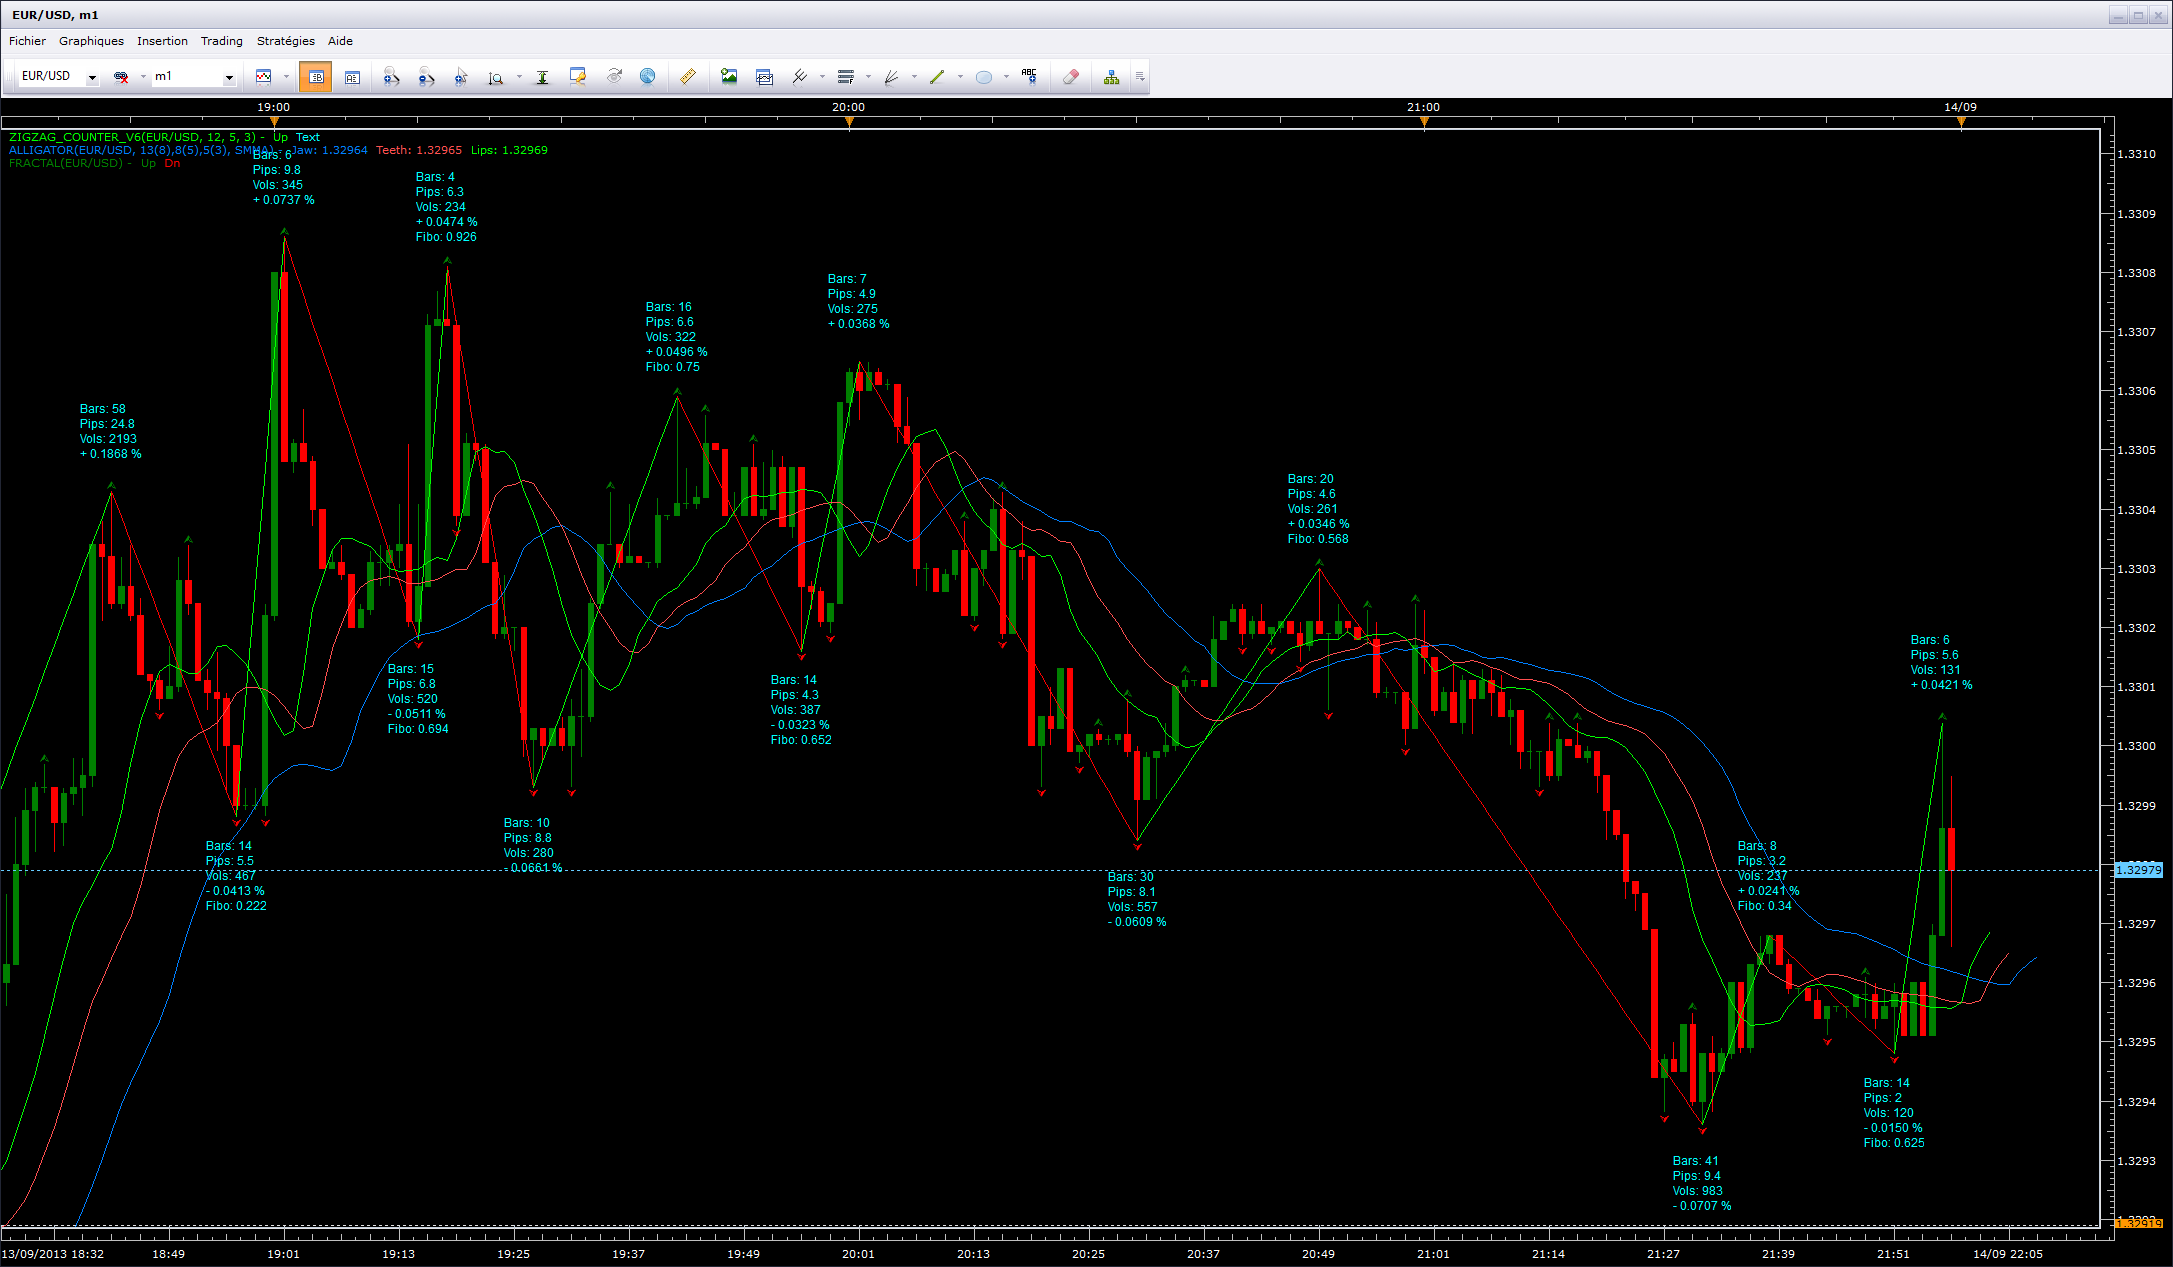Click the picture landscape icon
The height and width of the screenshot is (1267, 2173).
point(729,77)
